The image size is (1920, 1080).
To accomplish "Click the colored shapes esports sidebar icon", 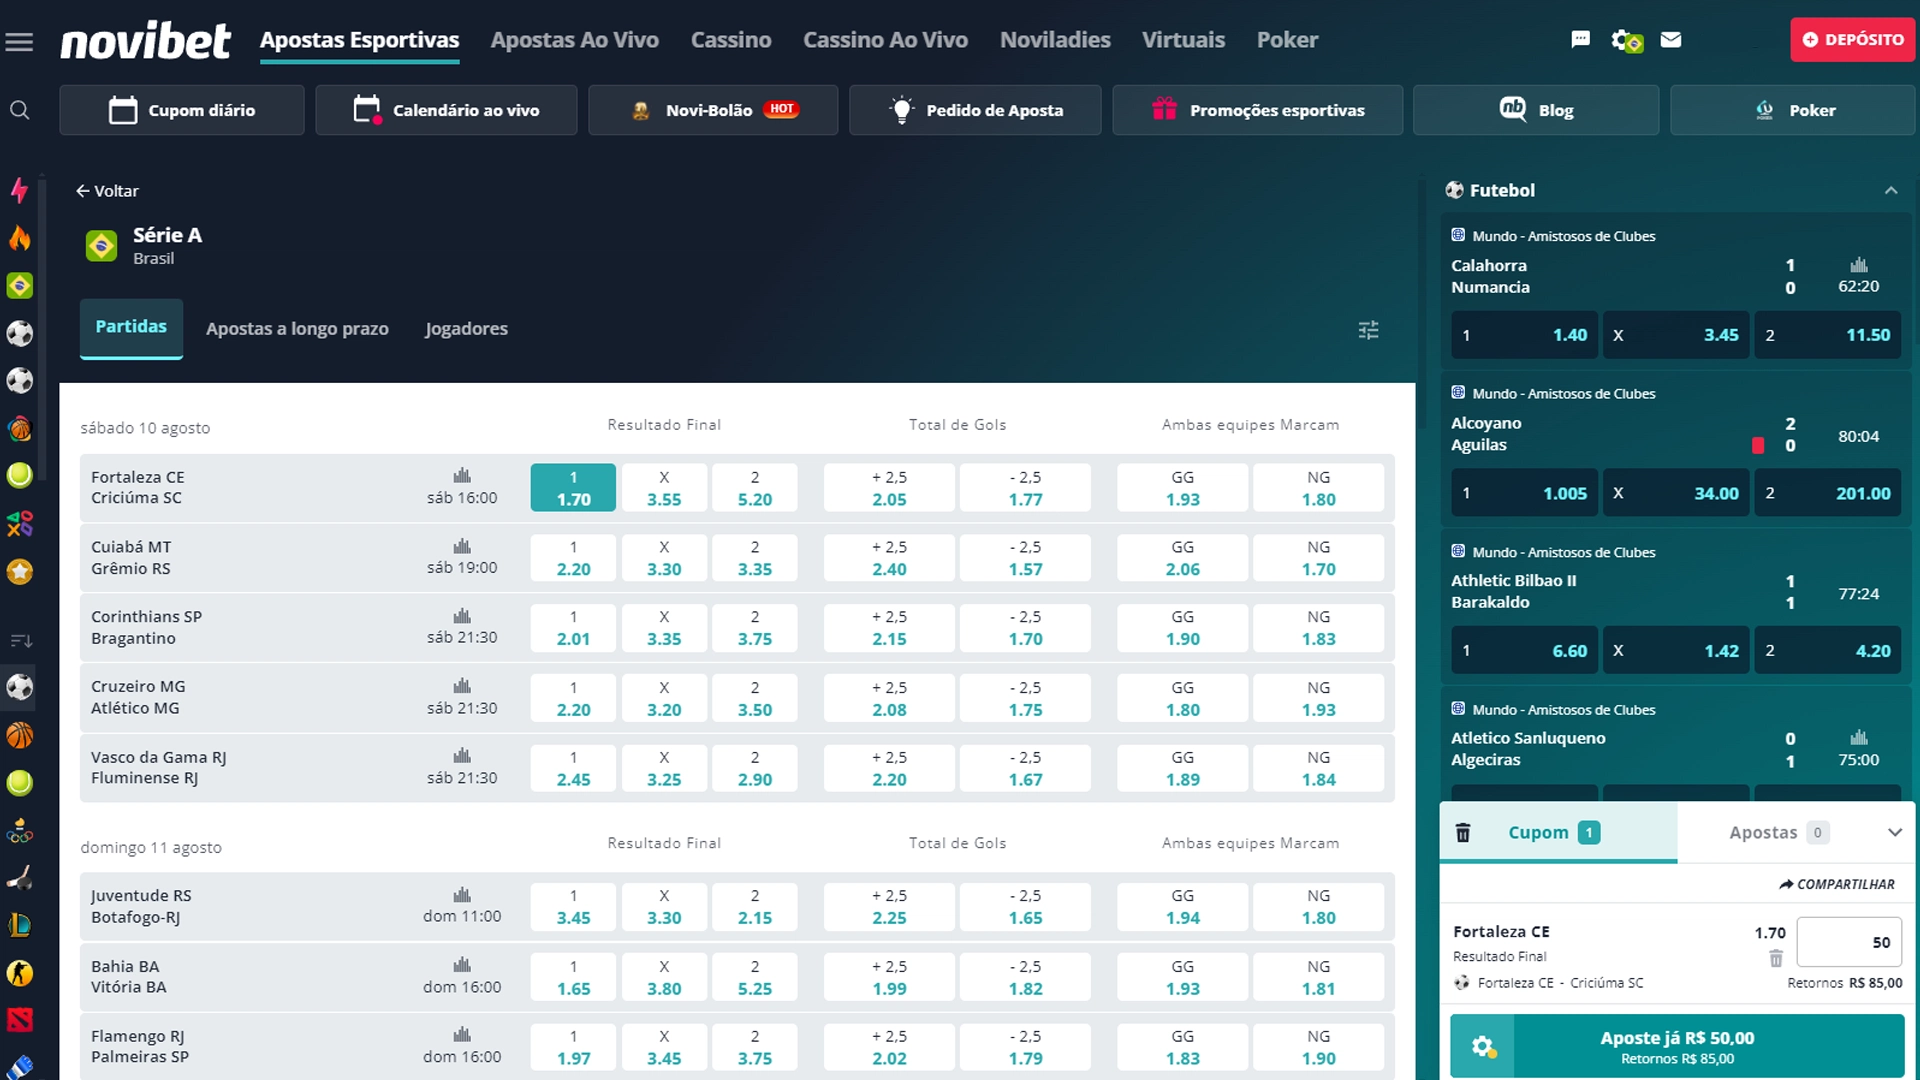I will 19,523.
